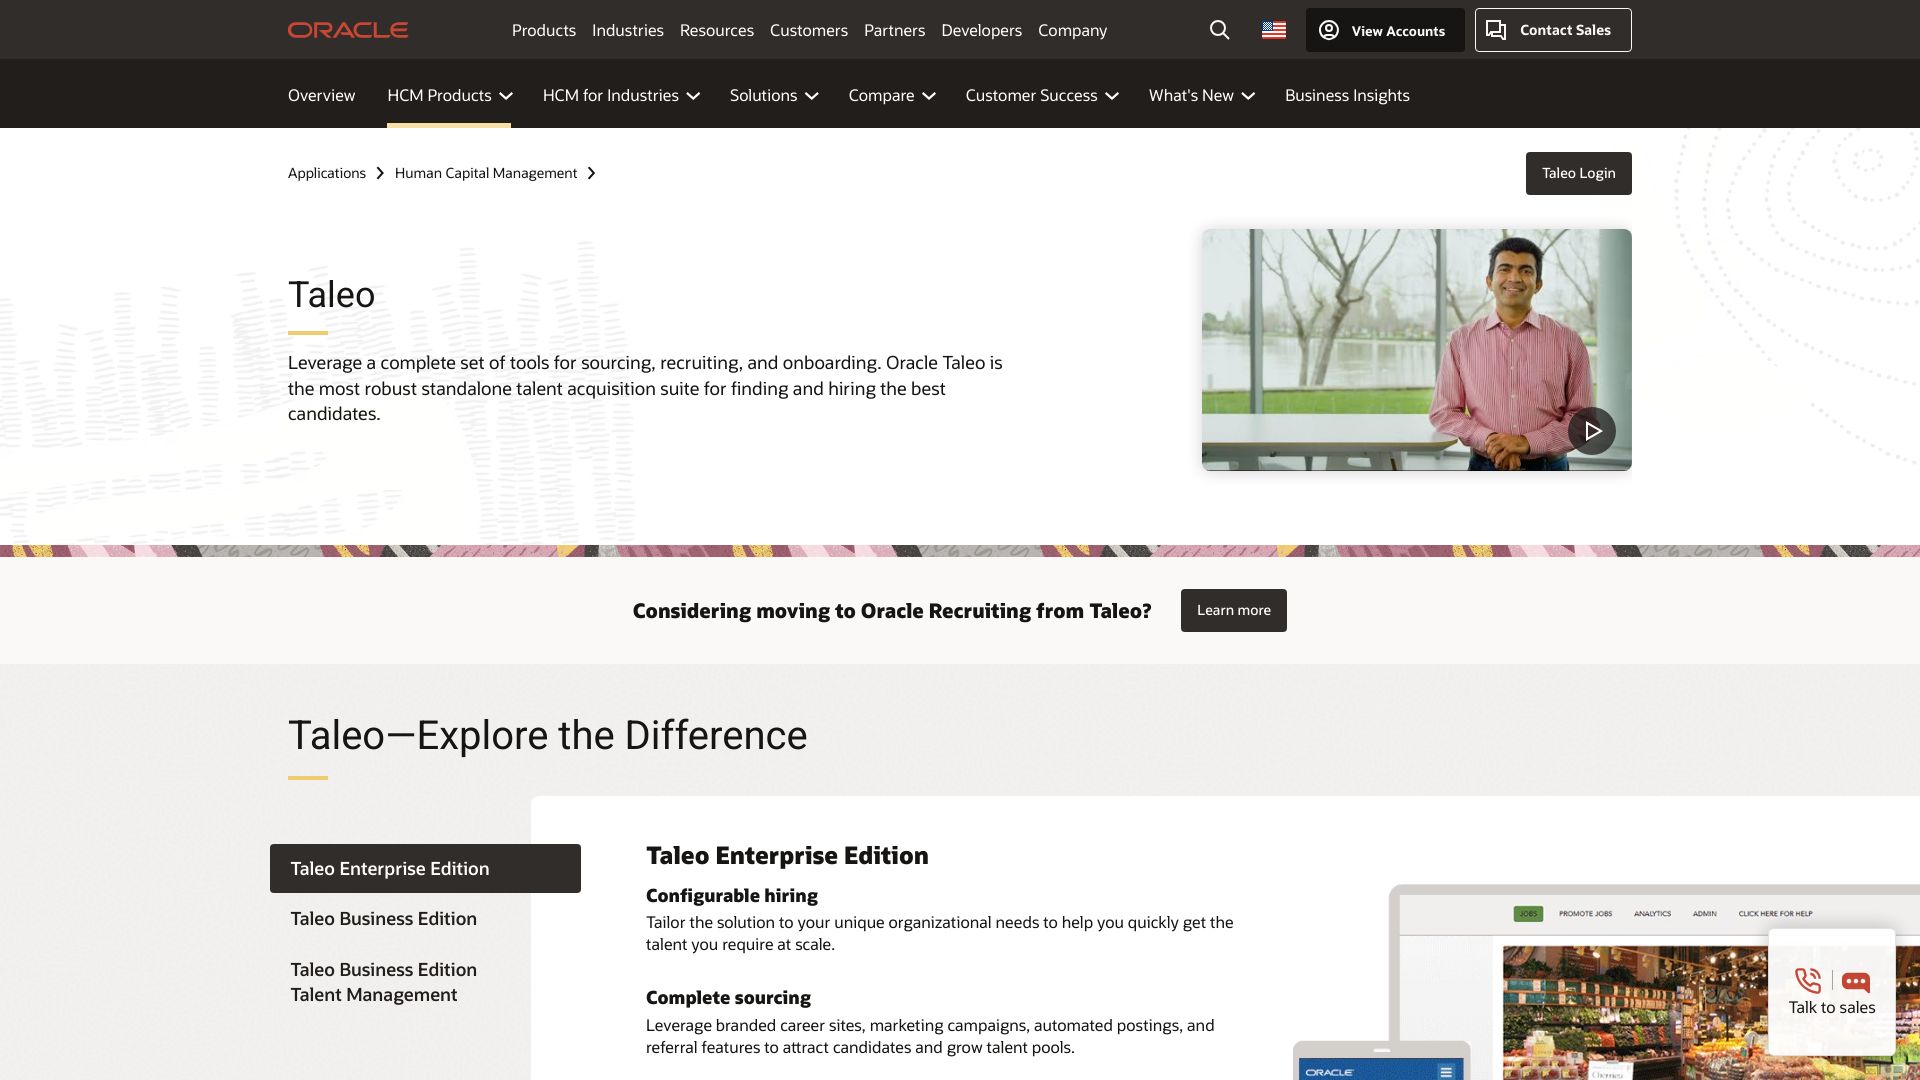Click the Taleo Login button

tap(1578, 173)
